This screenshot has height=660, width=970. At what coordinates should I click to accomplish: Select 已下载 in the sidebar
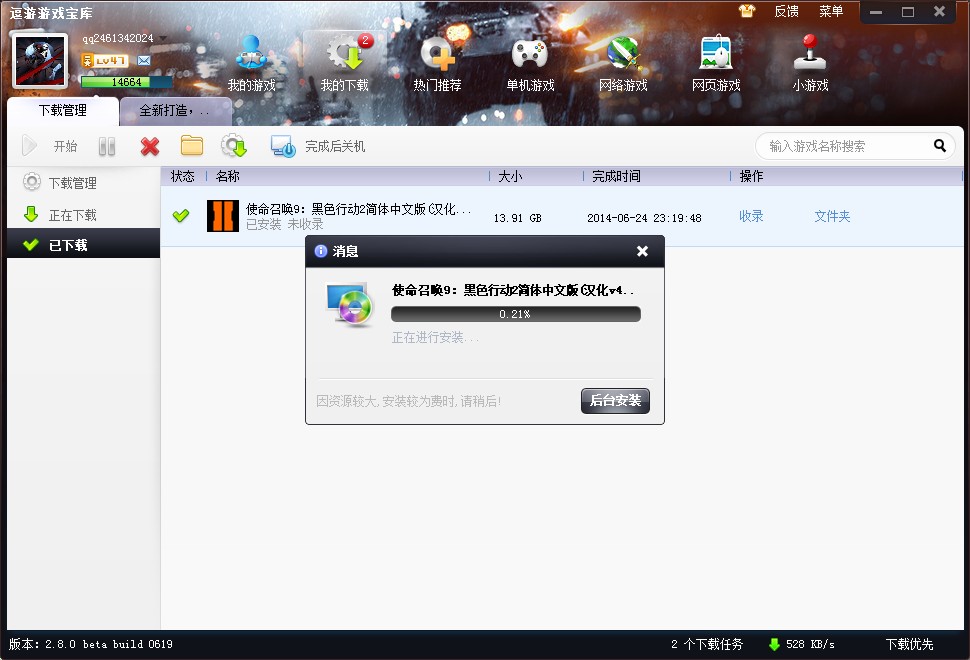[84, 245]
